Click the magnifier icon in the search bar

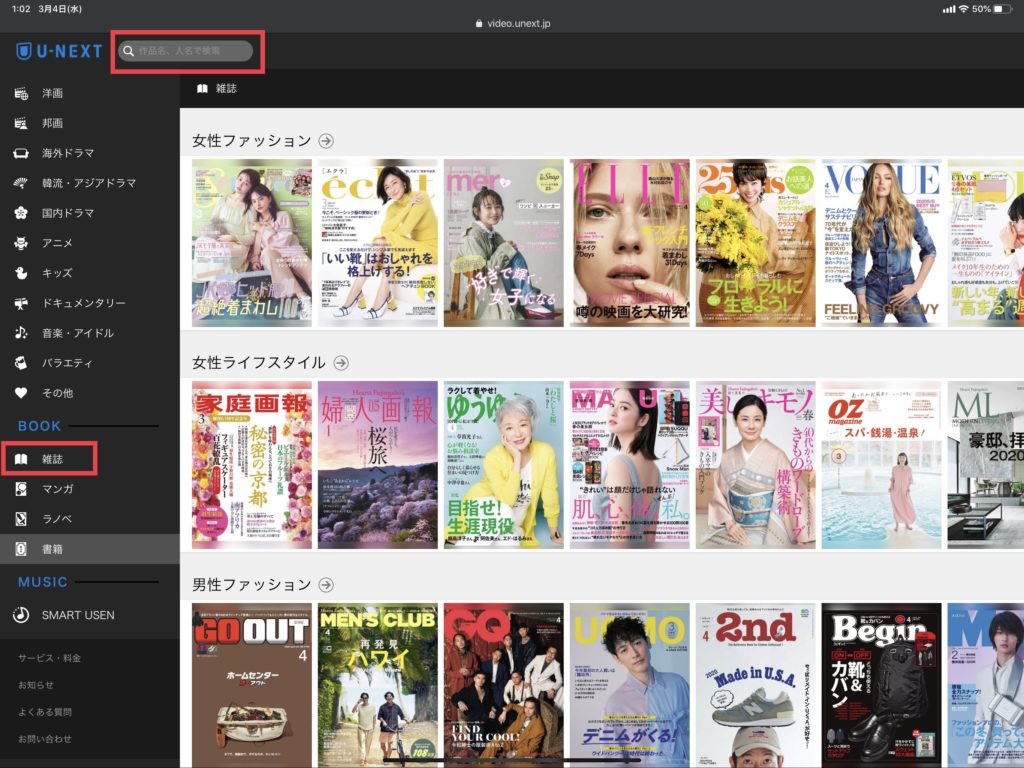(x=129, y=51)
